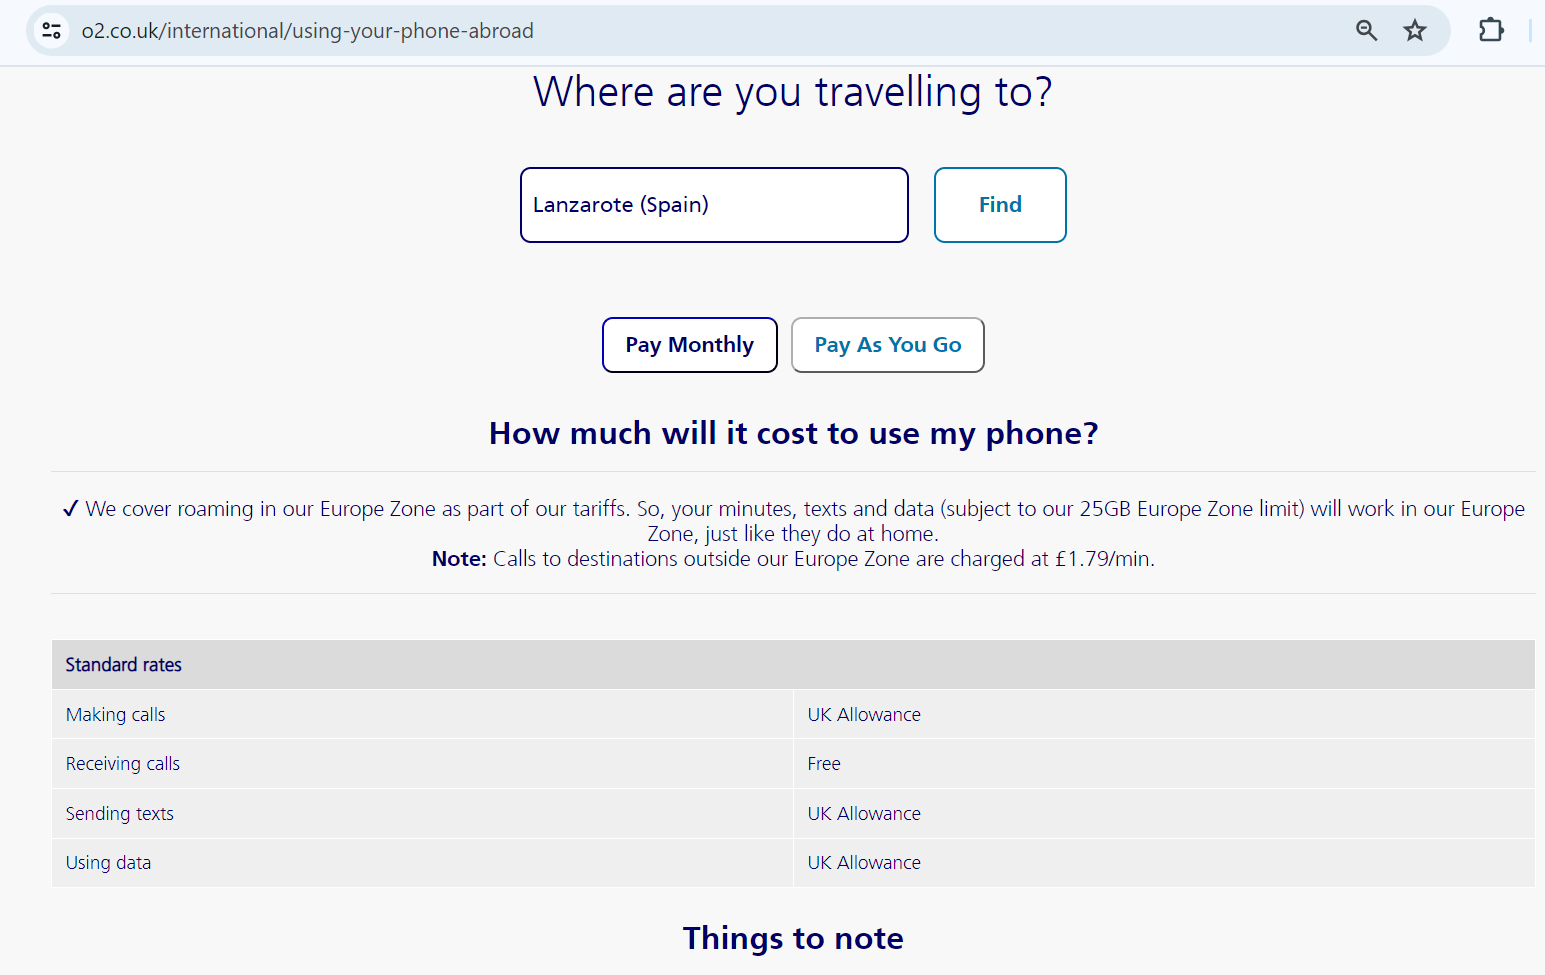Click the Find button
Image resolution: width=1545 pixels, height=975 pixels.
point(999,204)
